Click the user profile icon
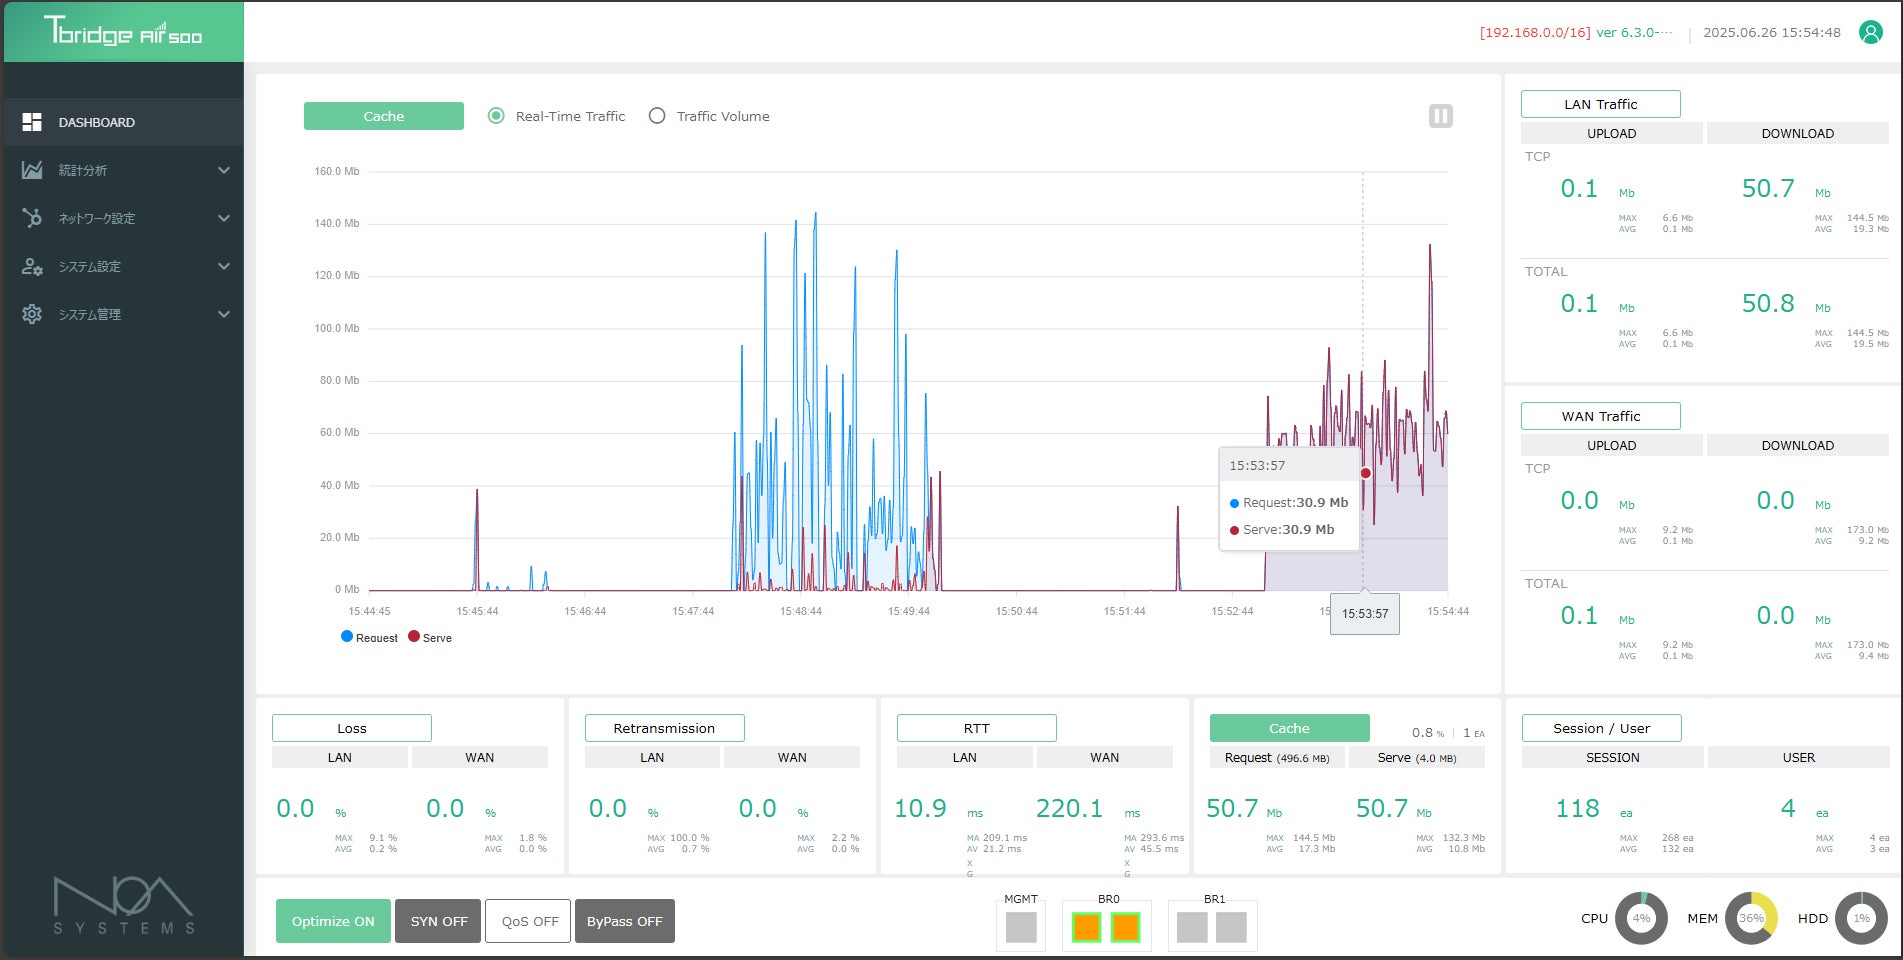The image size is (1903, 960). pos(1870,32)
